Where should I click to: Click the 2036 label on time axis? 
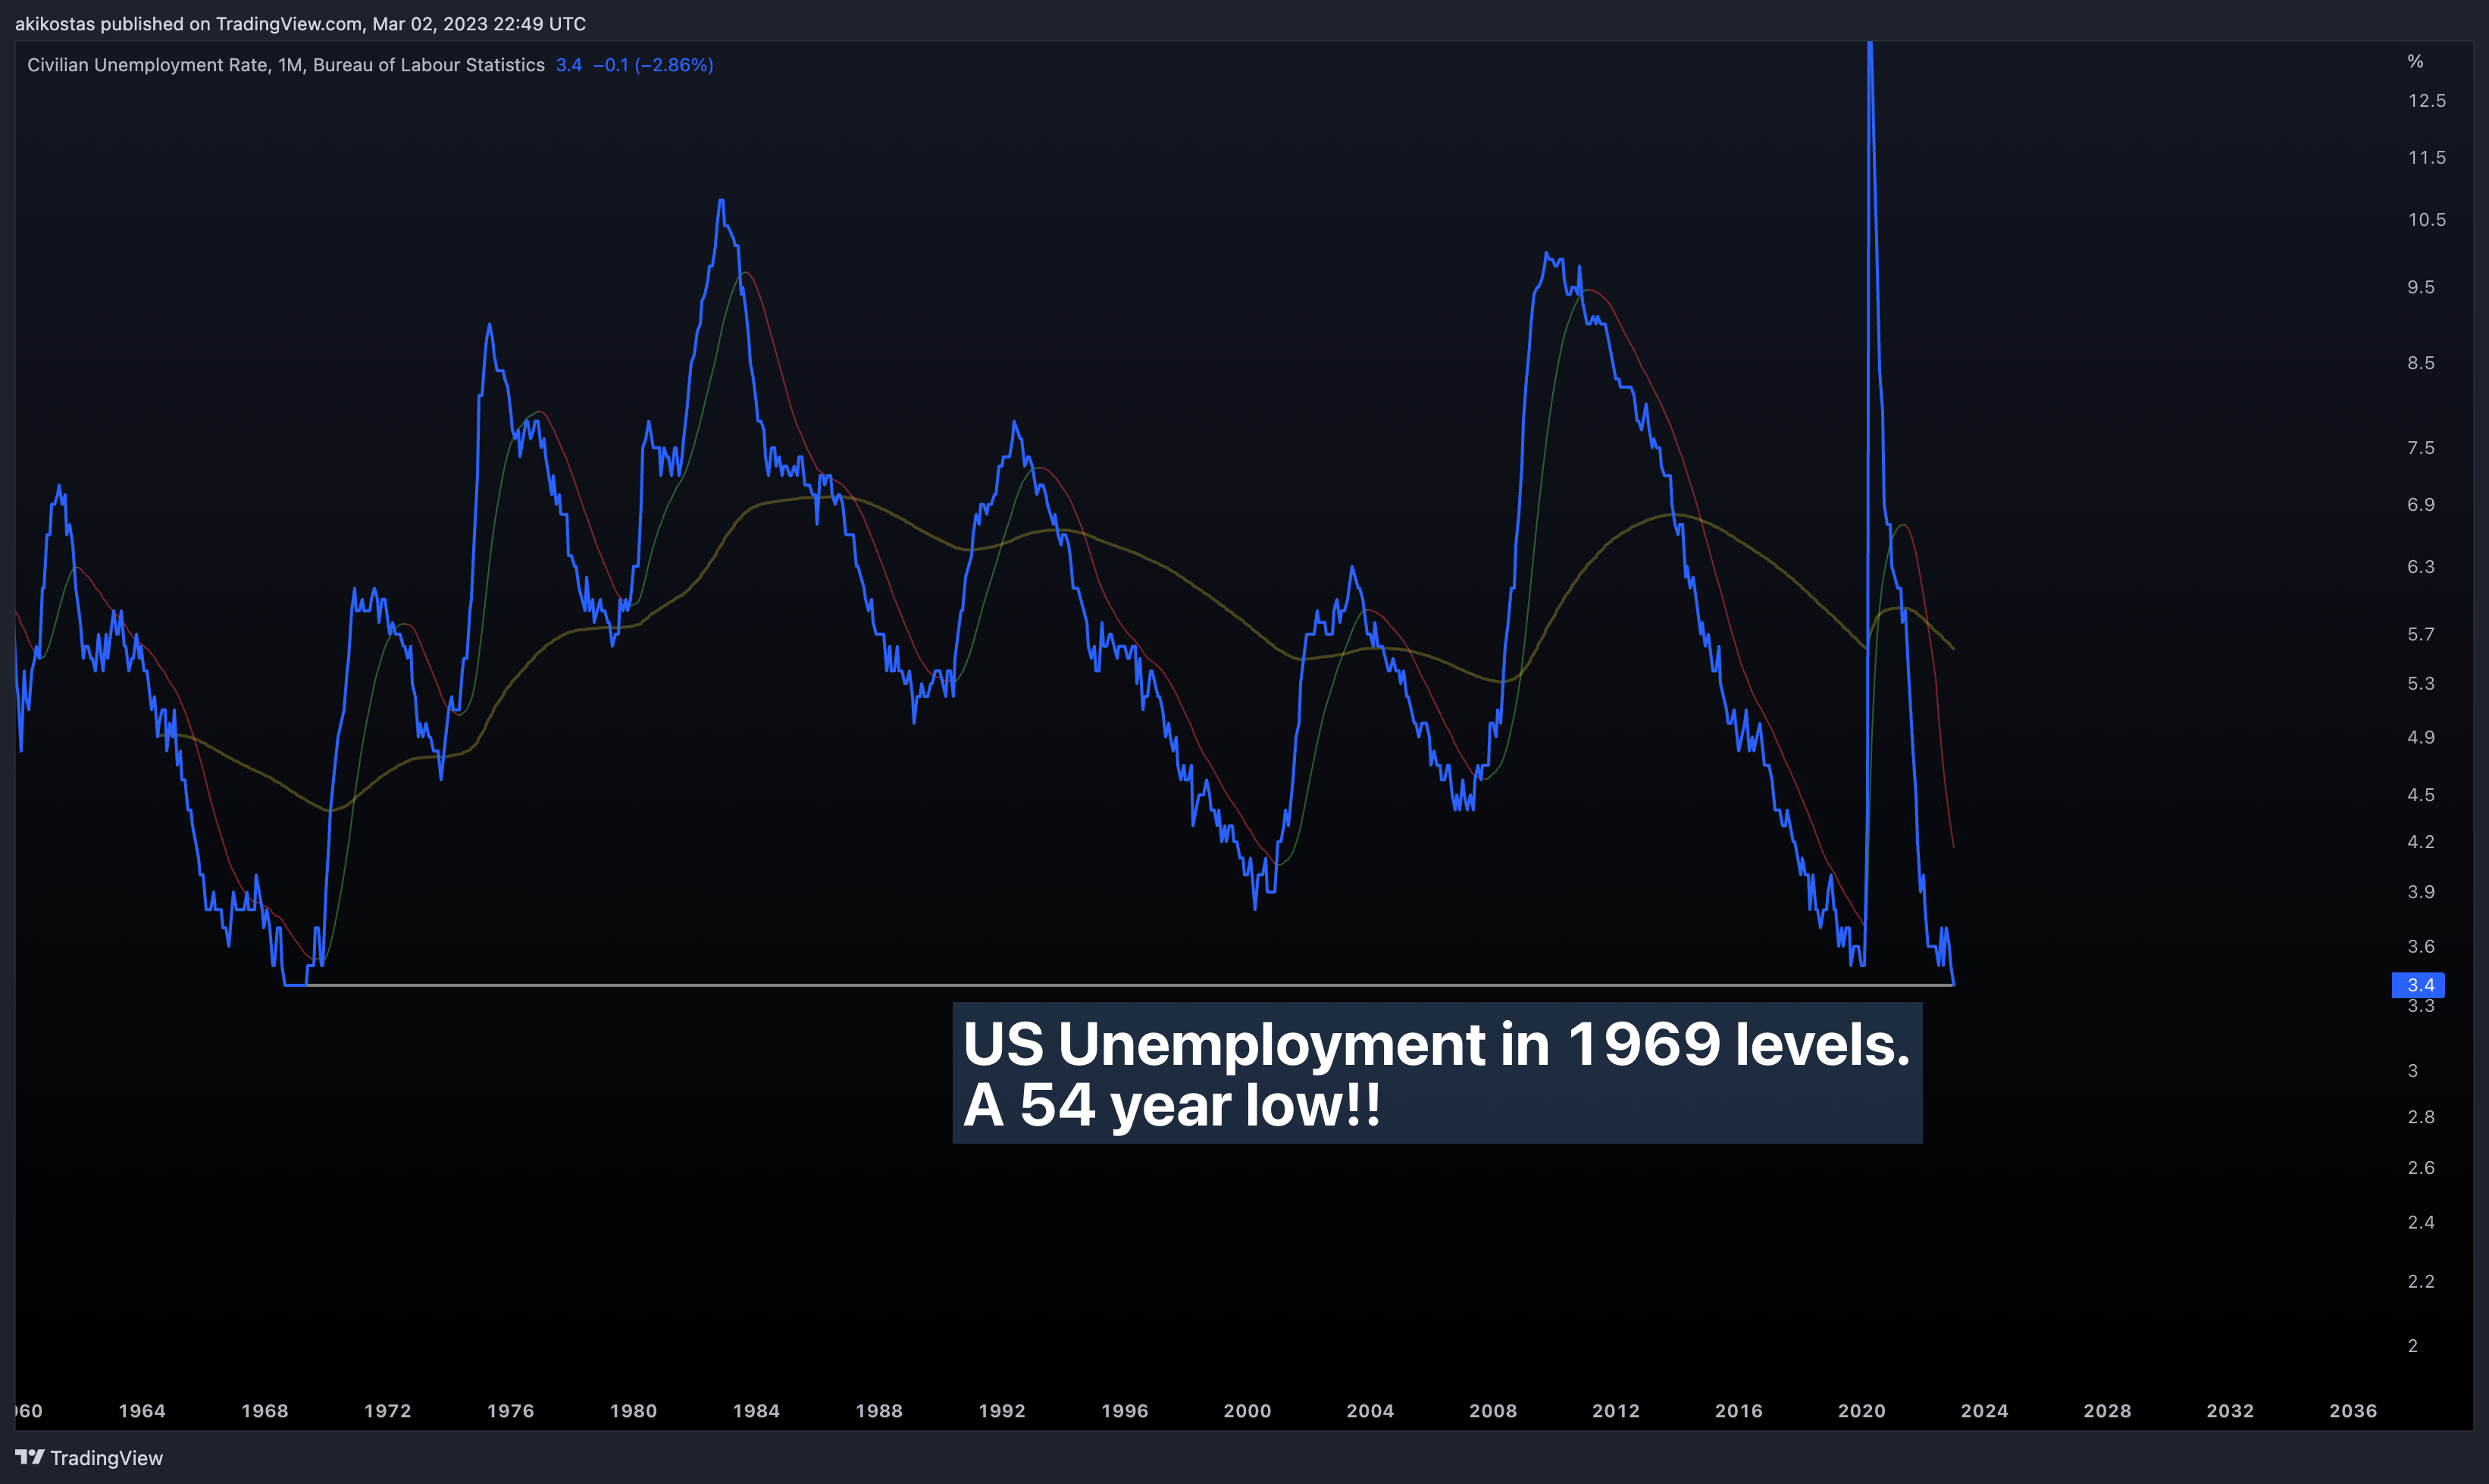2353,1411
